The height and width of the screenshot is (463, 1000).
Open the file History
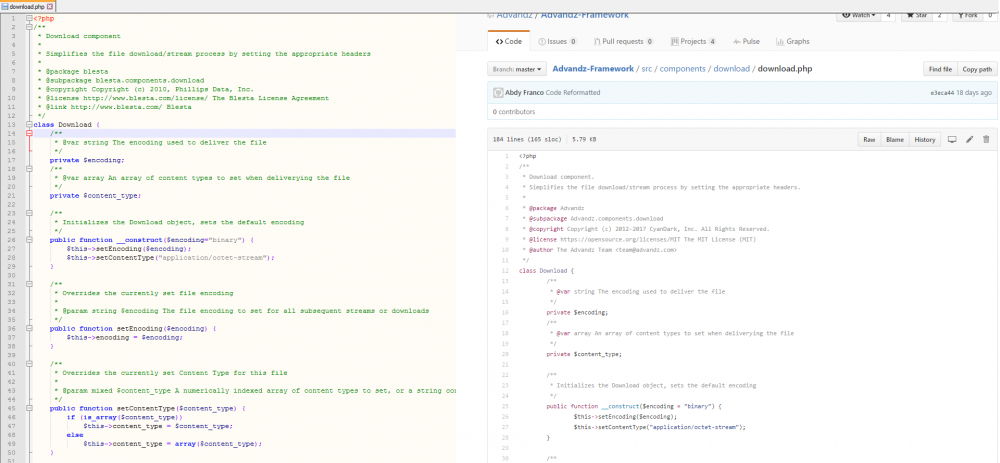coord(924,140)
